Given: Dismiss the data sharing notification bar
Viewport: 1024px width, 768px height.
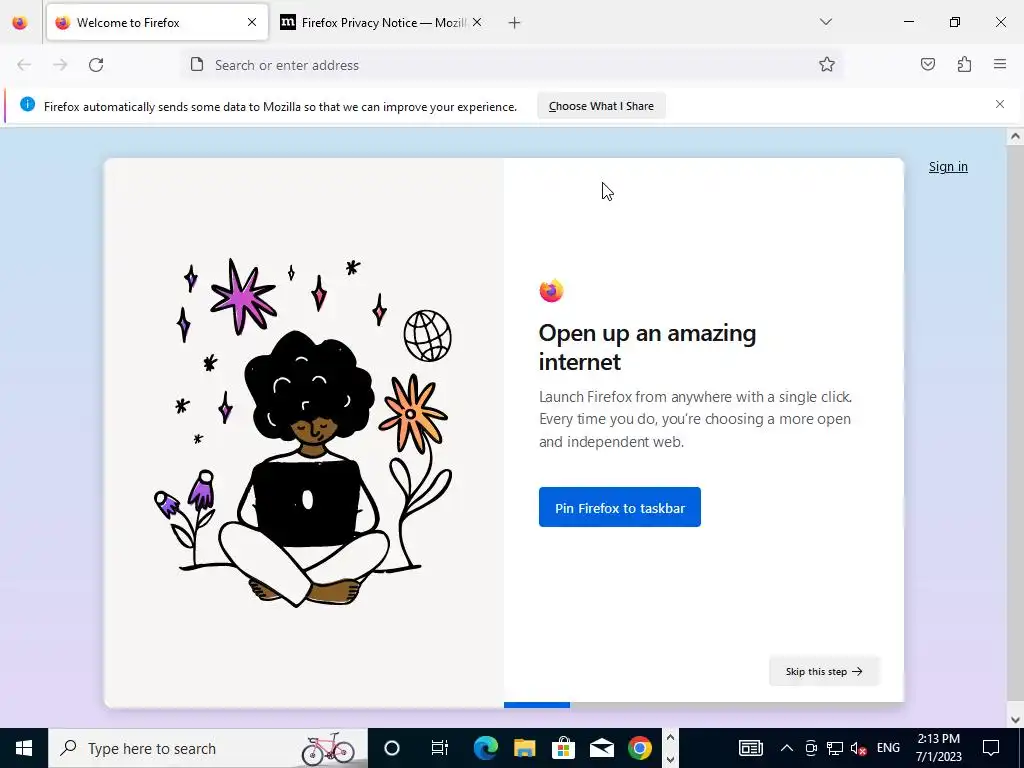Looking at the screenshot, I should pos(1000,104).
